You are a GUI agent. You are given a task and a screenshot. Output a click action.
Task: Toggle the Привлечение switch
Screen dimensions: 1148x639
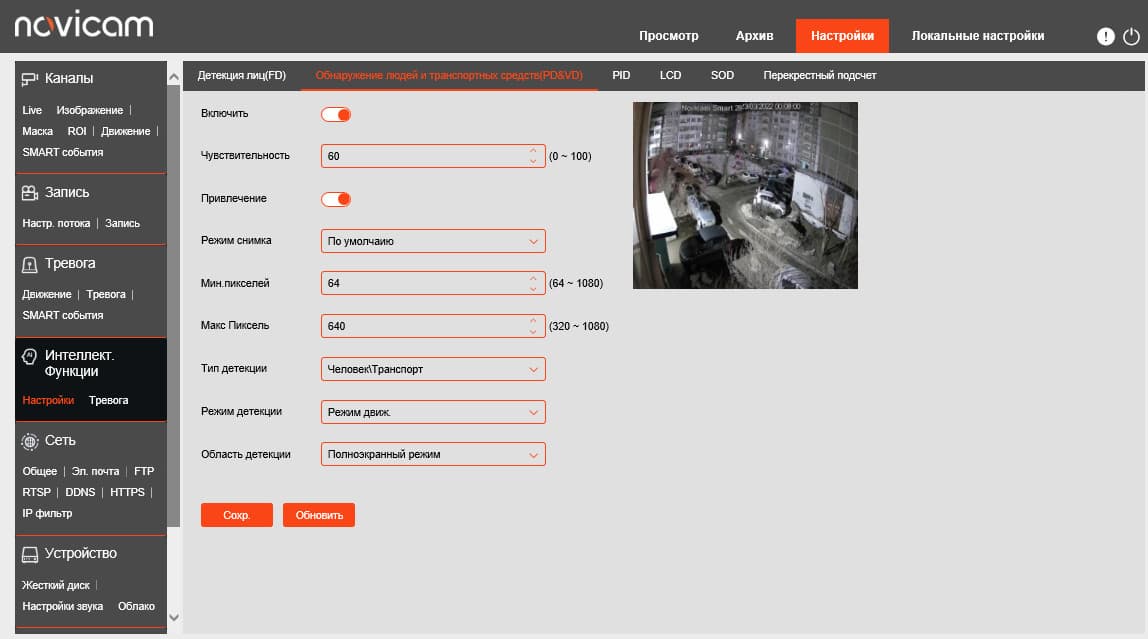click(336, 199)
